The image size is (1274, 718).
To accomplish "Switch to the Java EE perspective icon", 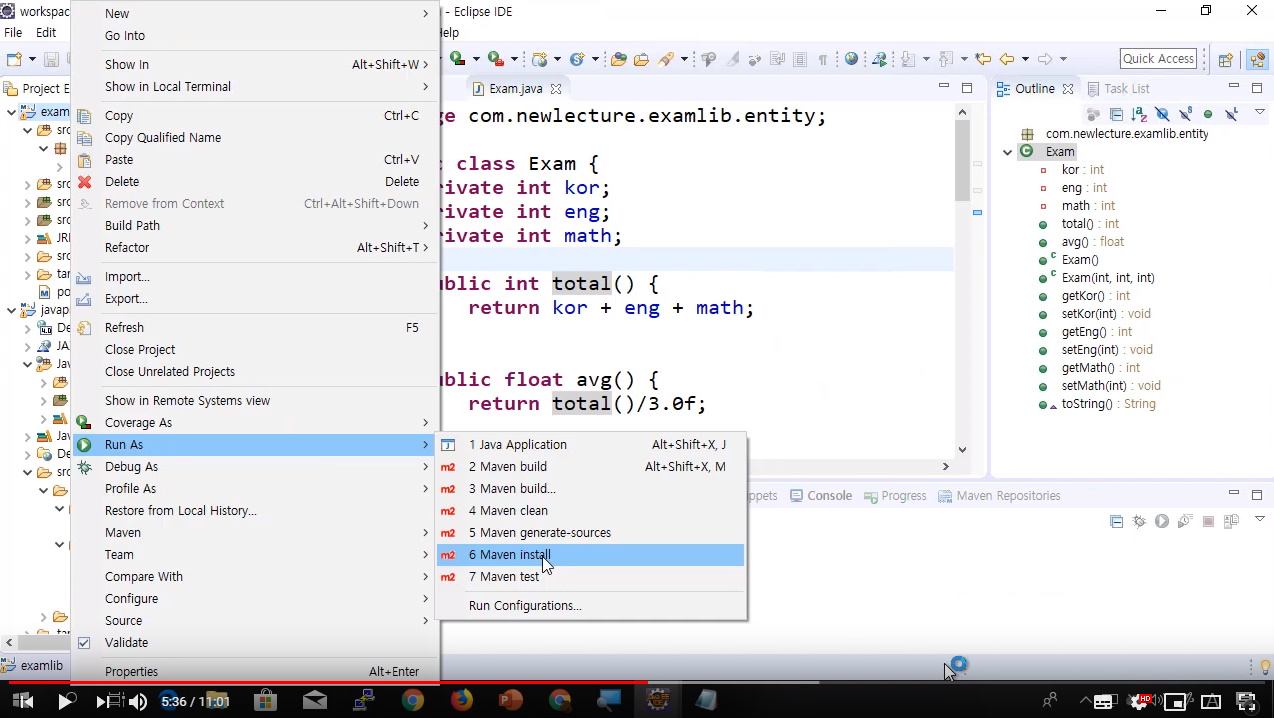I will 1257,59.
